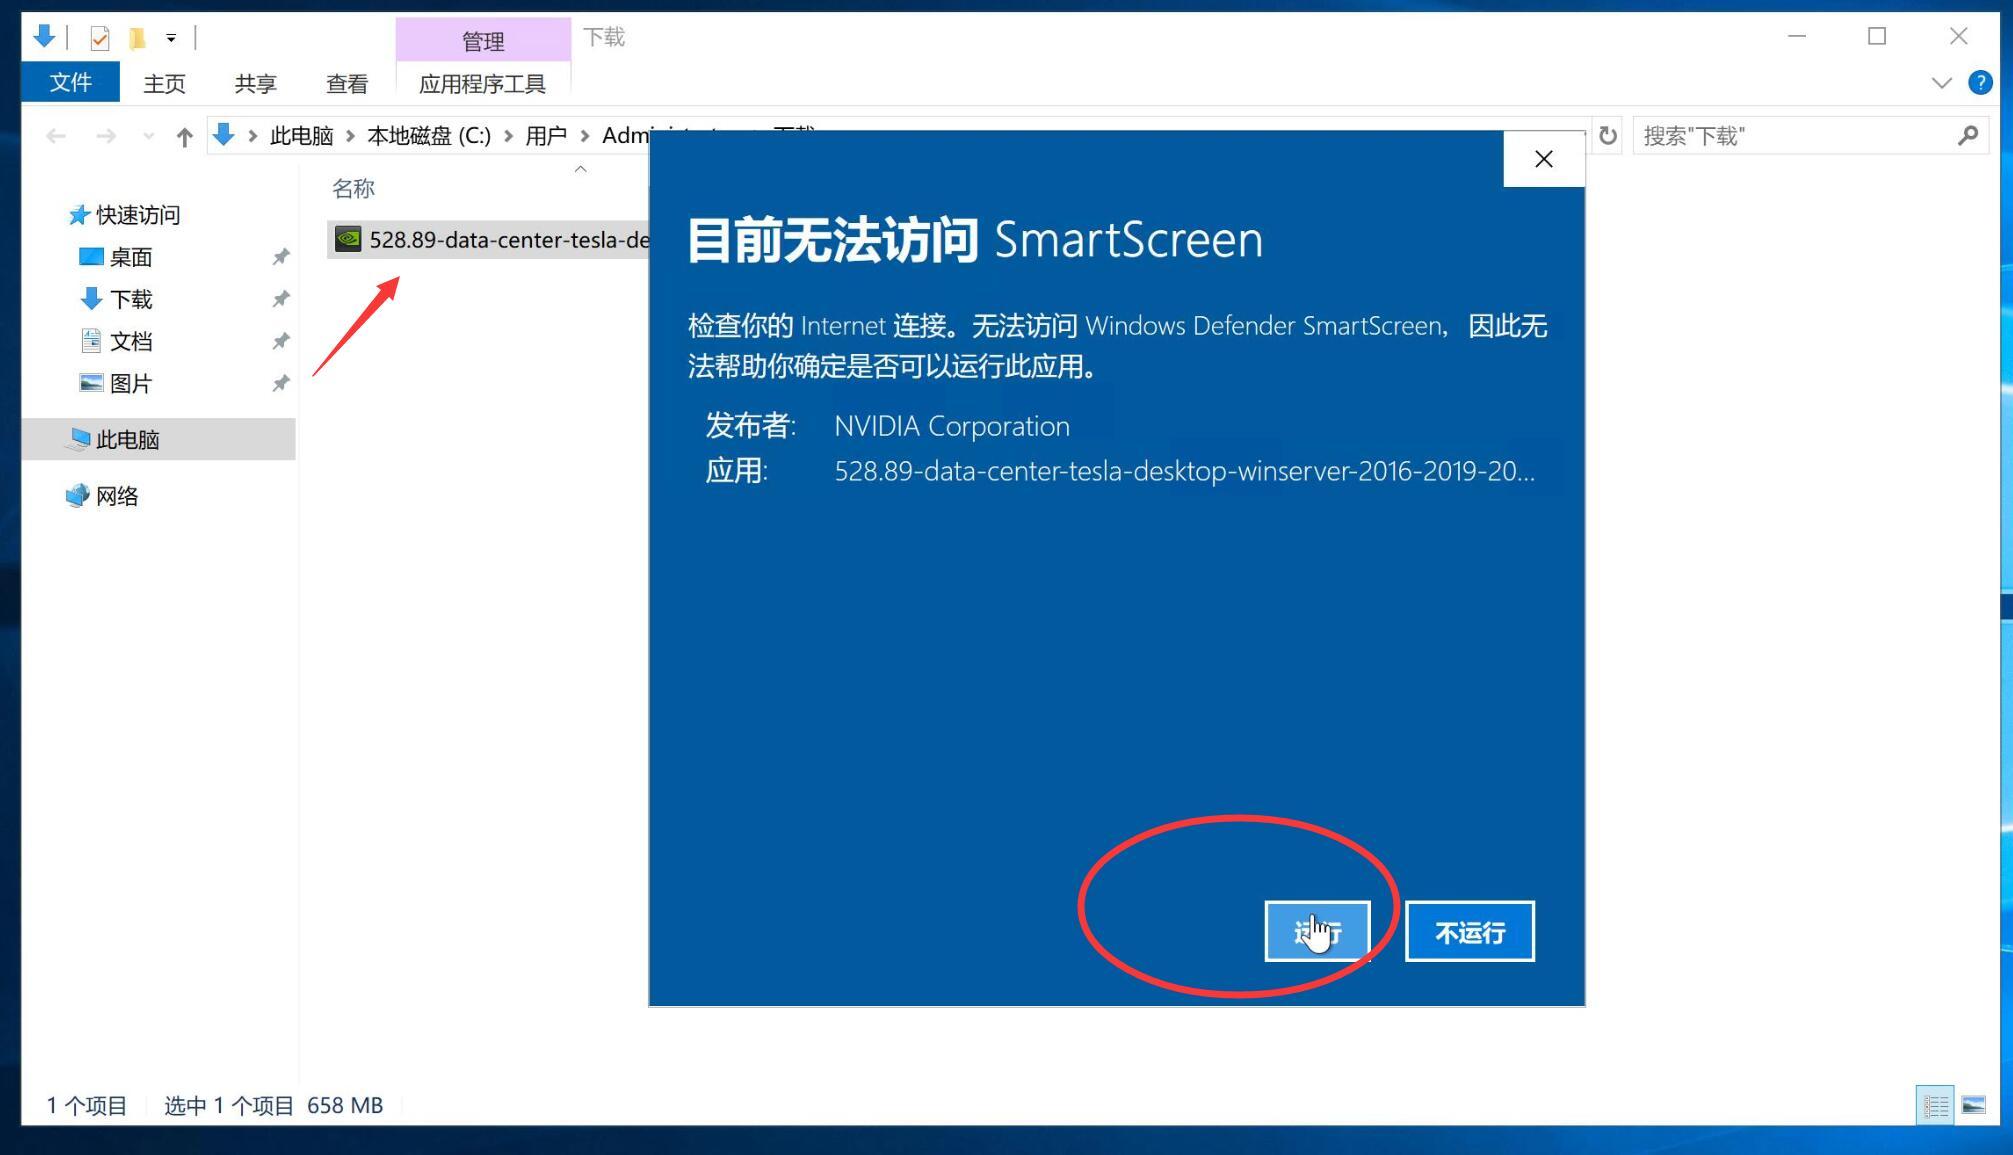Click 此电脑 in the address bar path
The width and height of the screenshot is (2013, 1155).
pos(301,135)
